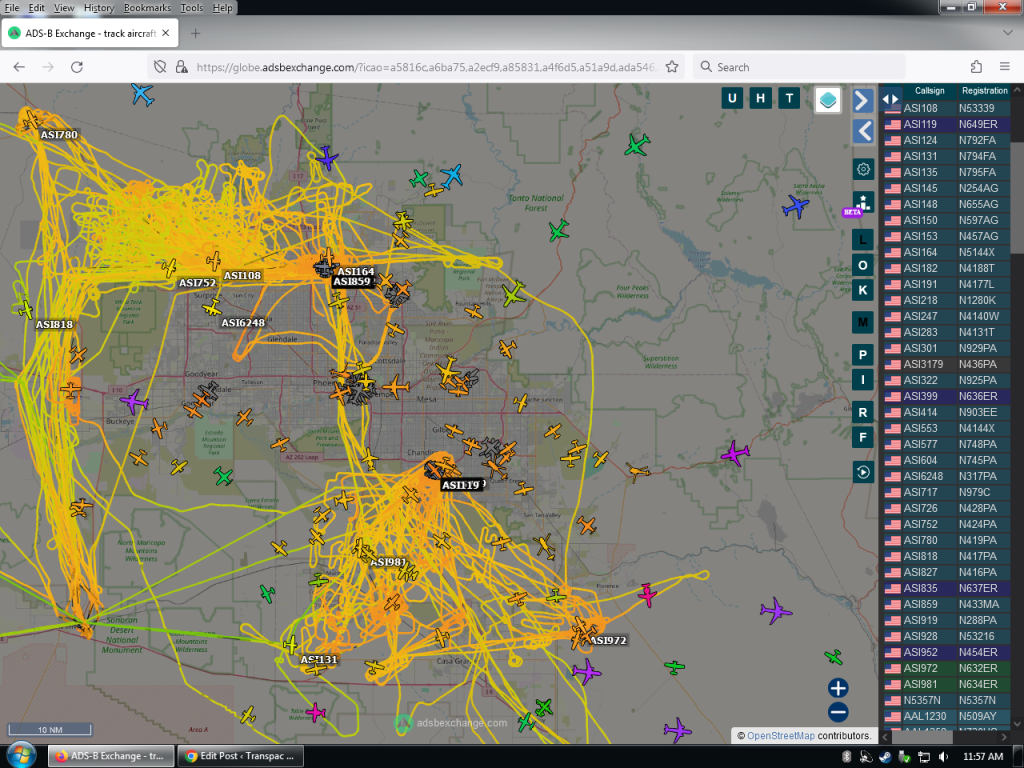Zoom out with the minus button
The height and width of the screenshot is (768, 1024).
tap(838, 712)
